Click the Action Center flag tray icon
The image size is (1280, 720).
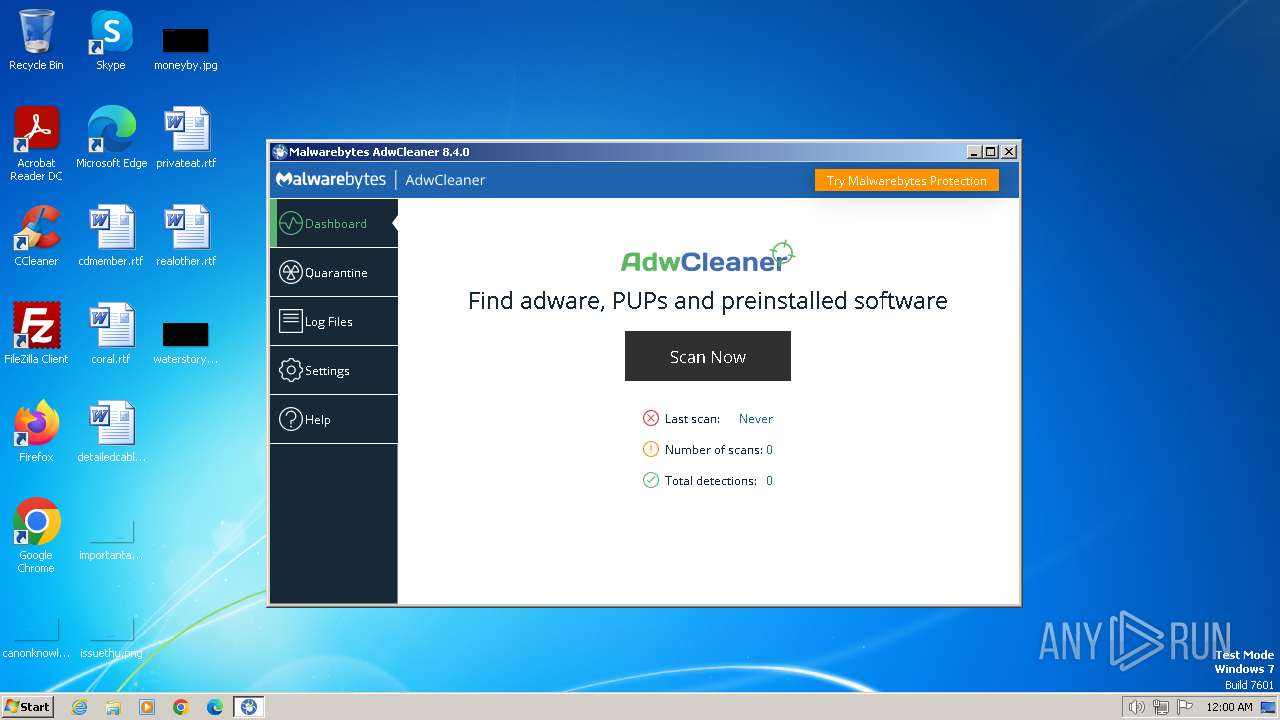point(1185,707)
